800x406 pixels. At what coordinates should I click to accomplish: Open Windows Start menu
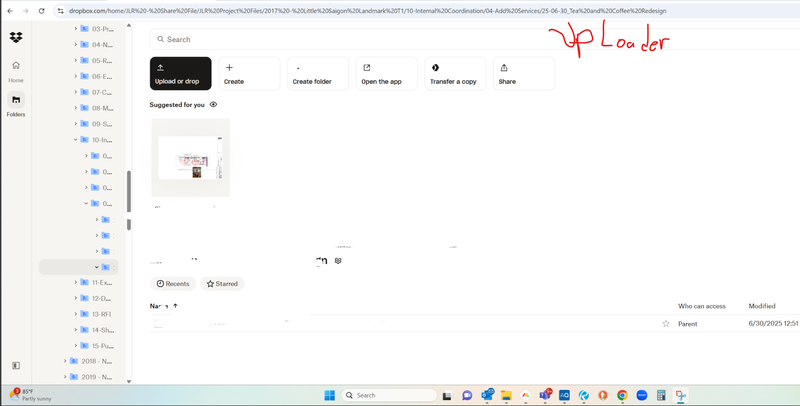click(330, 395)
